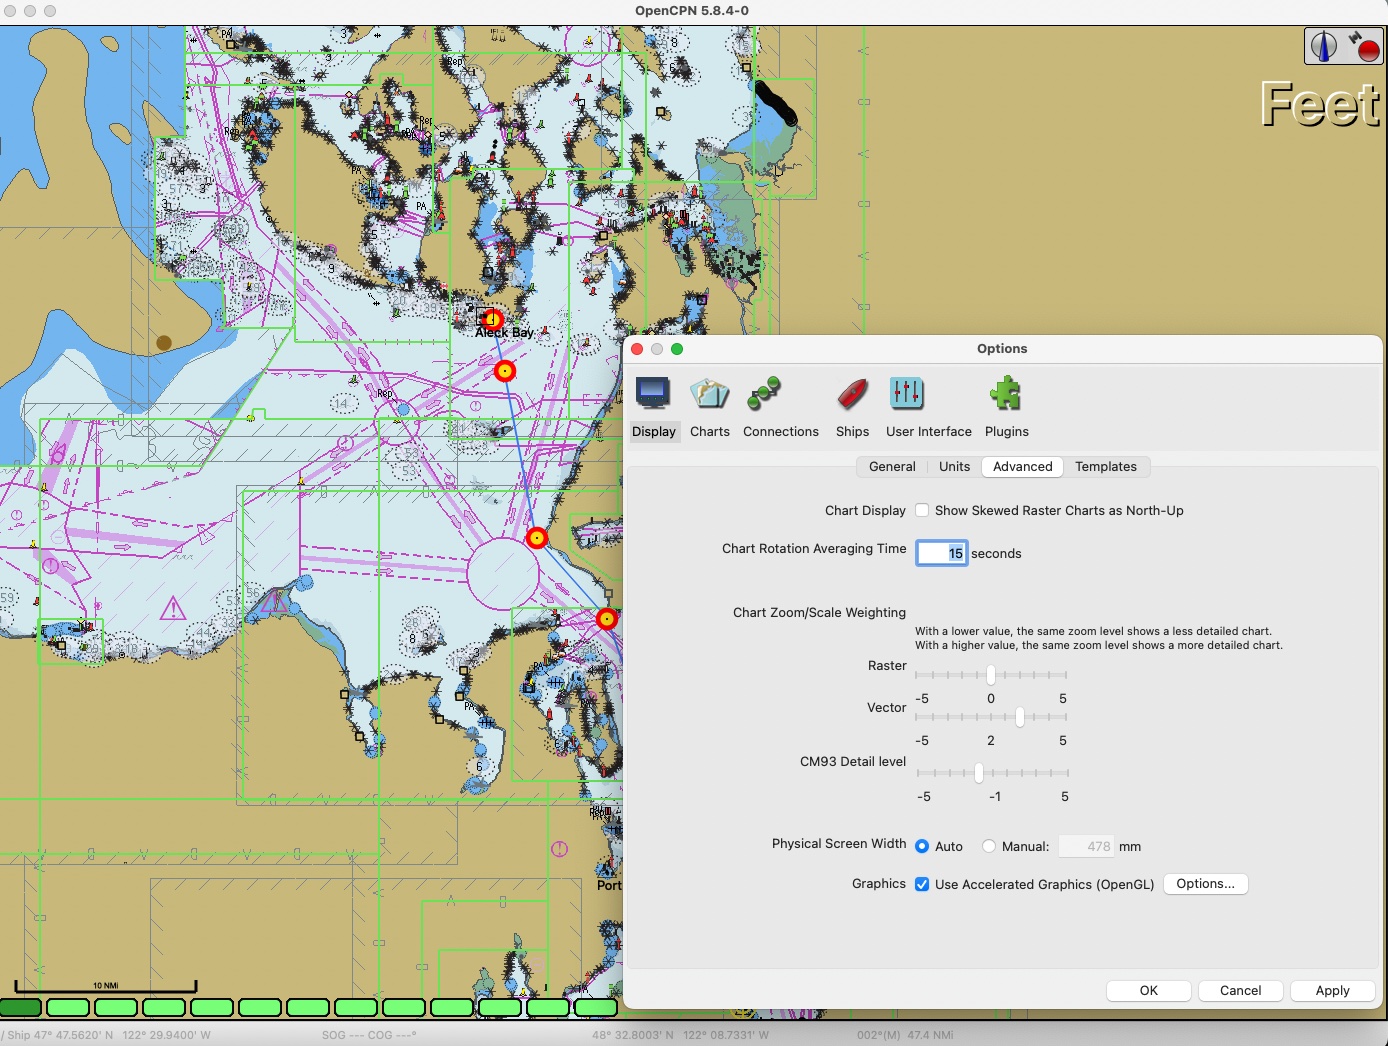Focus the Chart Rotation Averaging Time field
This screenshot has height=1046, width=1388.
tap(942, 553)
